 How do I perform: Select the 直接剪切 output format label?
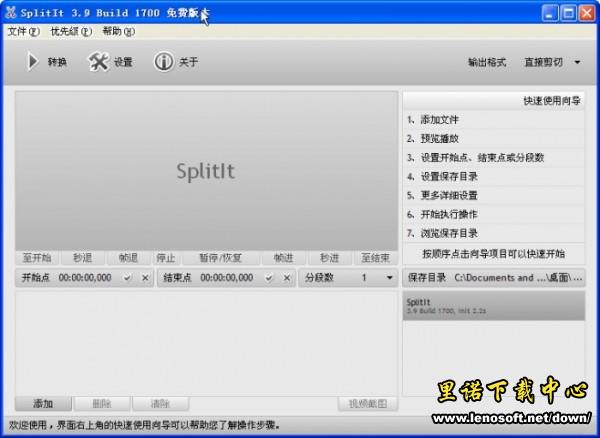pos(543,62)
